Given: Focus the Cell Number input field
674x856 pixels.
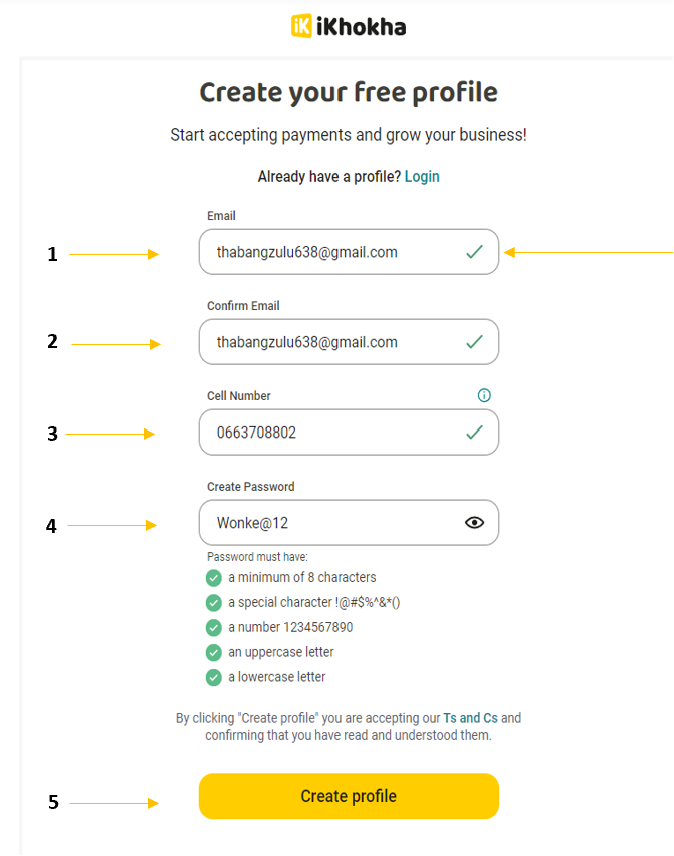Looking at the screenshot, I should 349,432.
